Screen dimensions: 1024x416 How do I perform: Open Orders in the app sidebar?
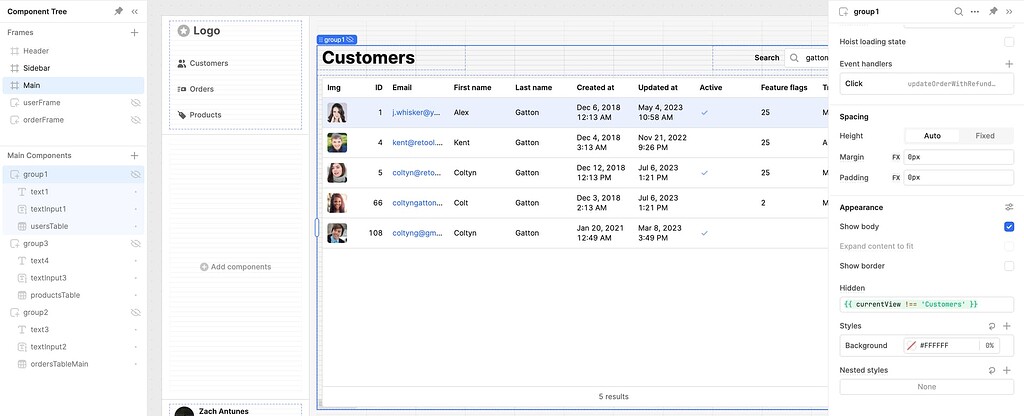pyautogui.click(x=195, y=89)
